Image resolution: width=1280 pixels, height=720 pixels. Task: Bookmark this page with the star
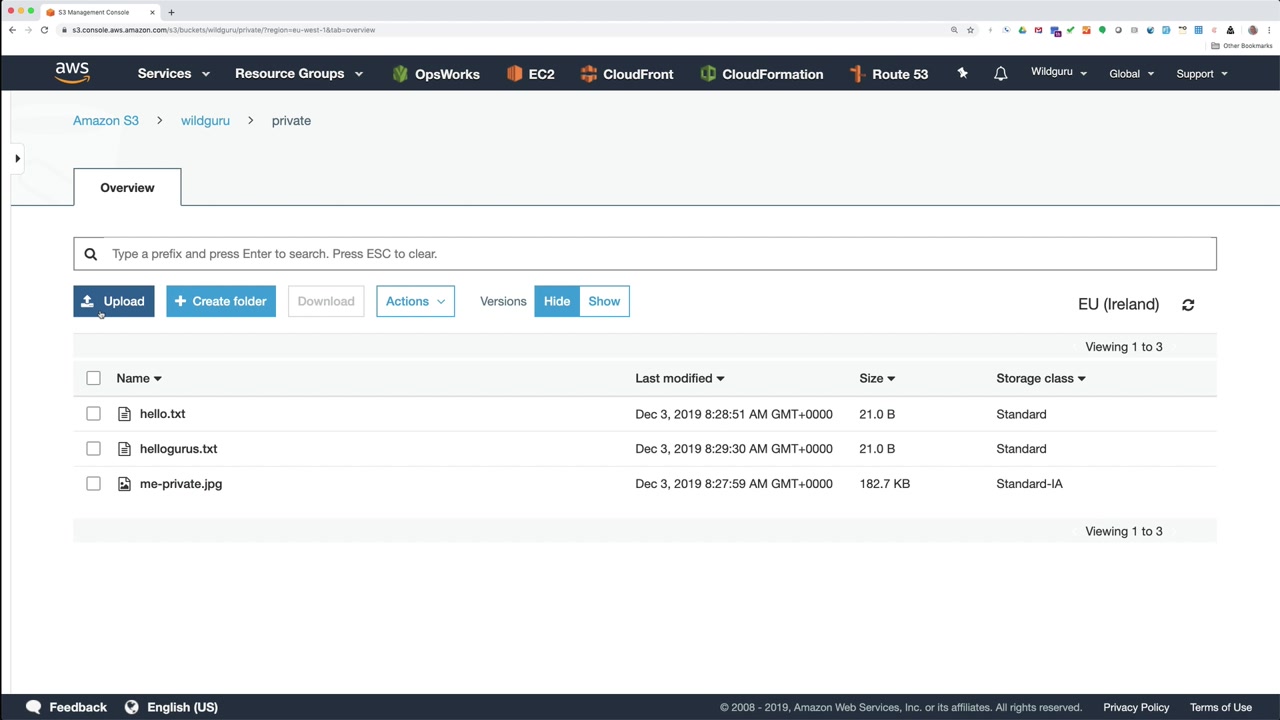click(x=970, y=30)
